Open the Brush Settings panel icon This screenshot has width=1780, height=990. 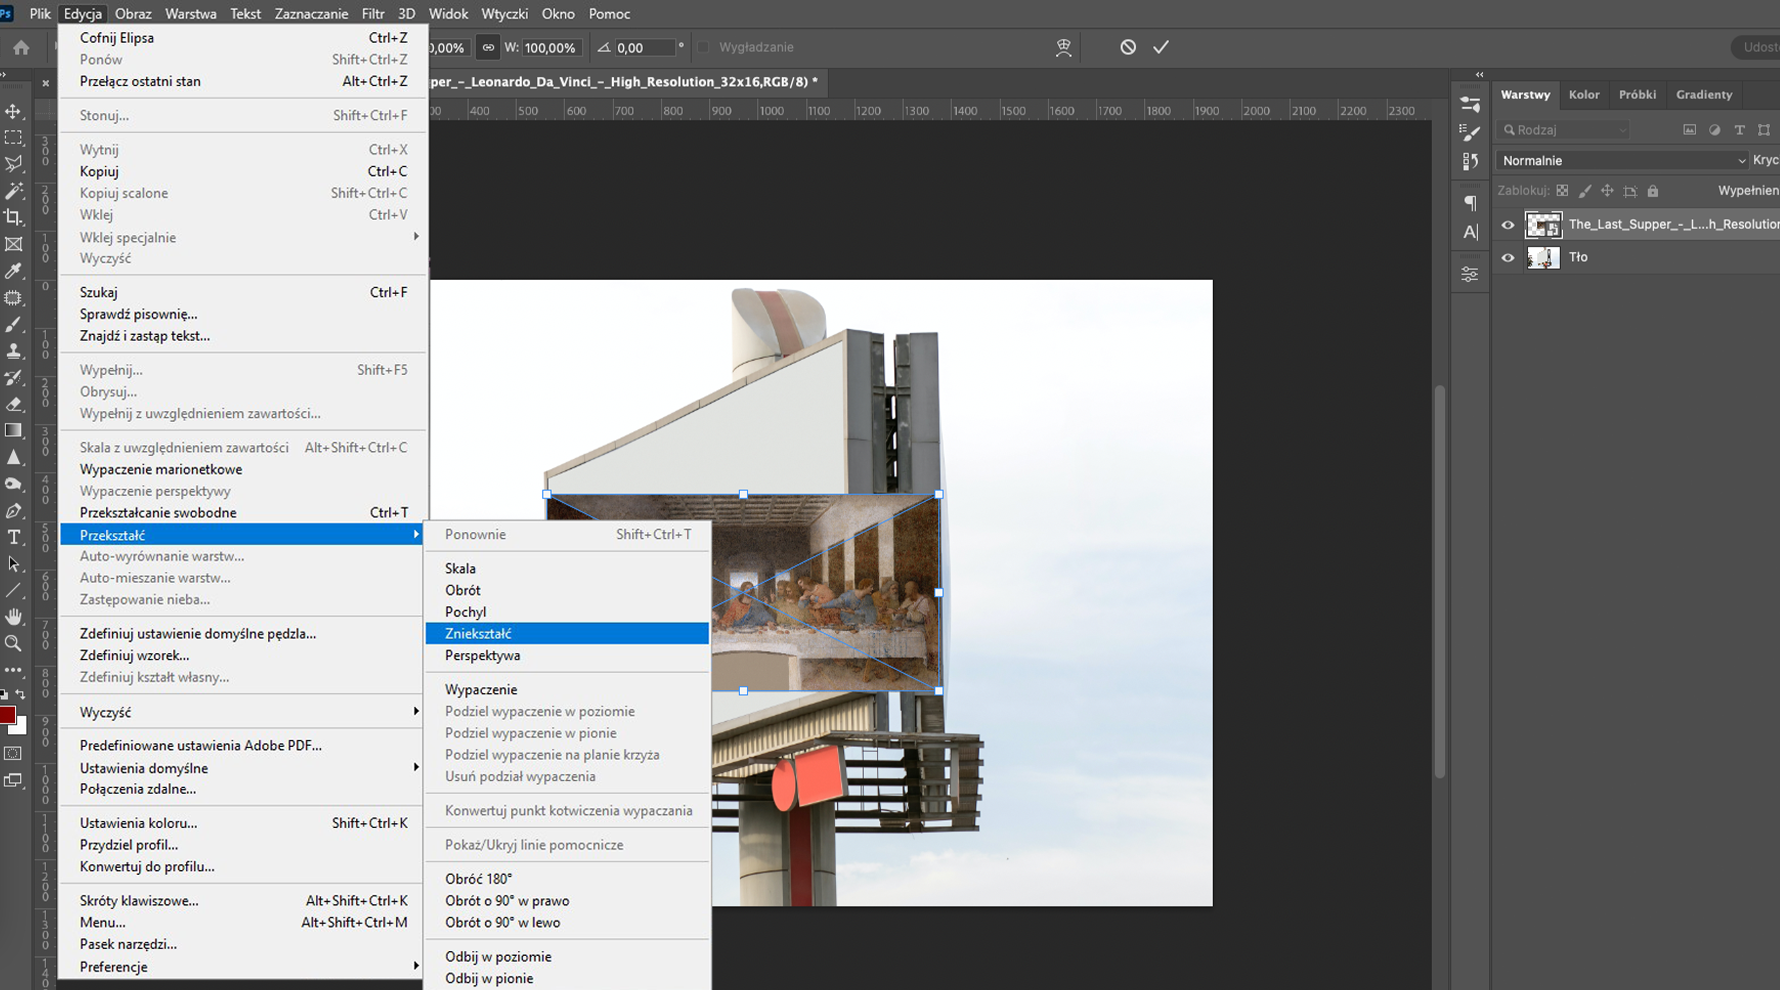coord(1470,132)
